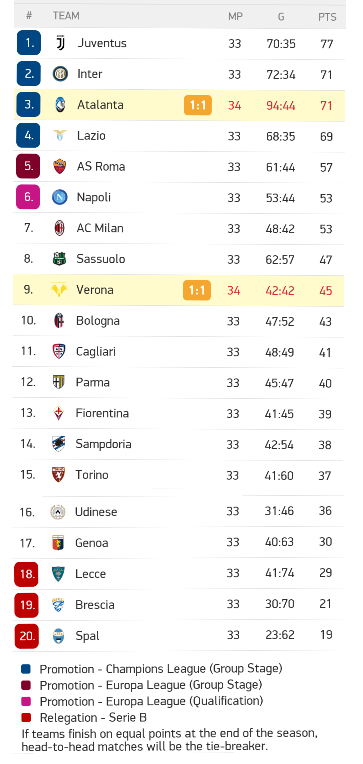Sort table by PTS column header
This screenshot has height=764, width=363.
tap(327, 17)
